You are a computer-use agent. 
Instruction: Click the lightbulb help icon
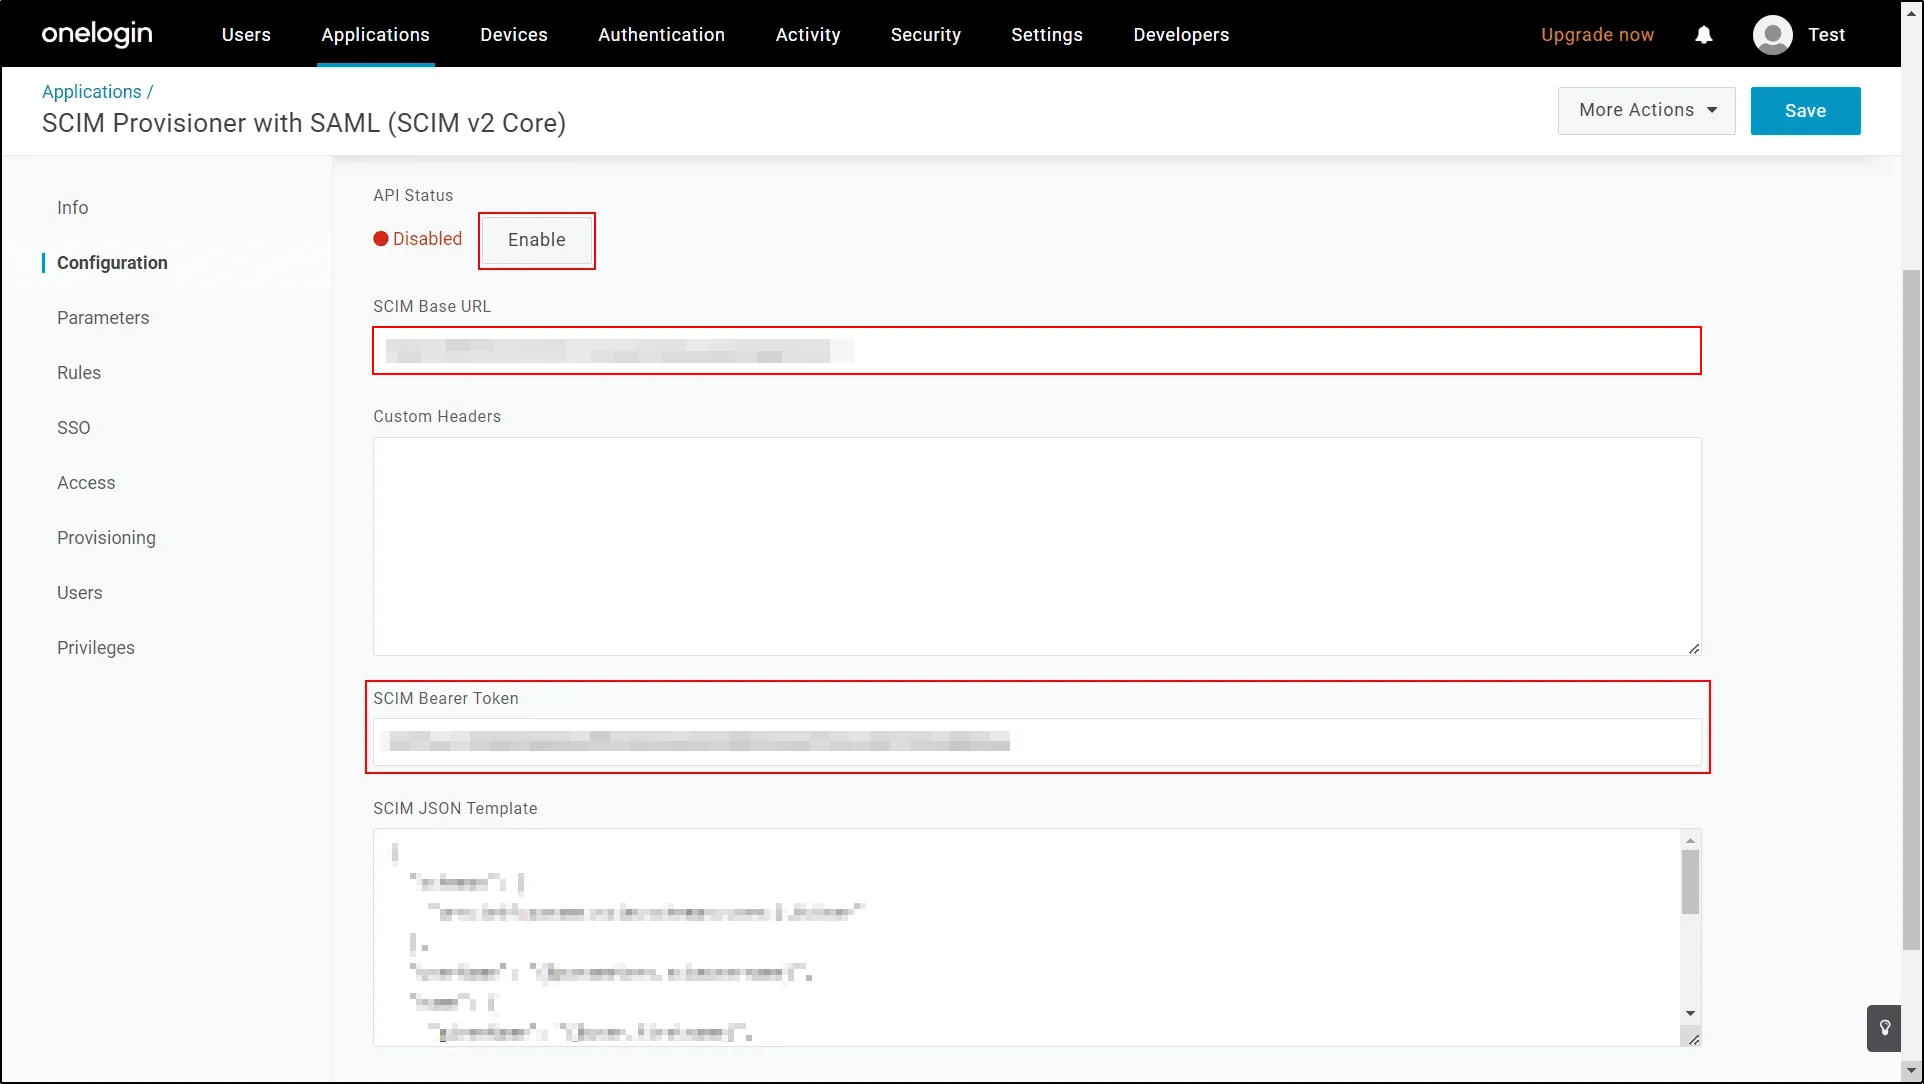(x=1884, y=1028)
